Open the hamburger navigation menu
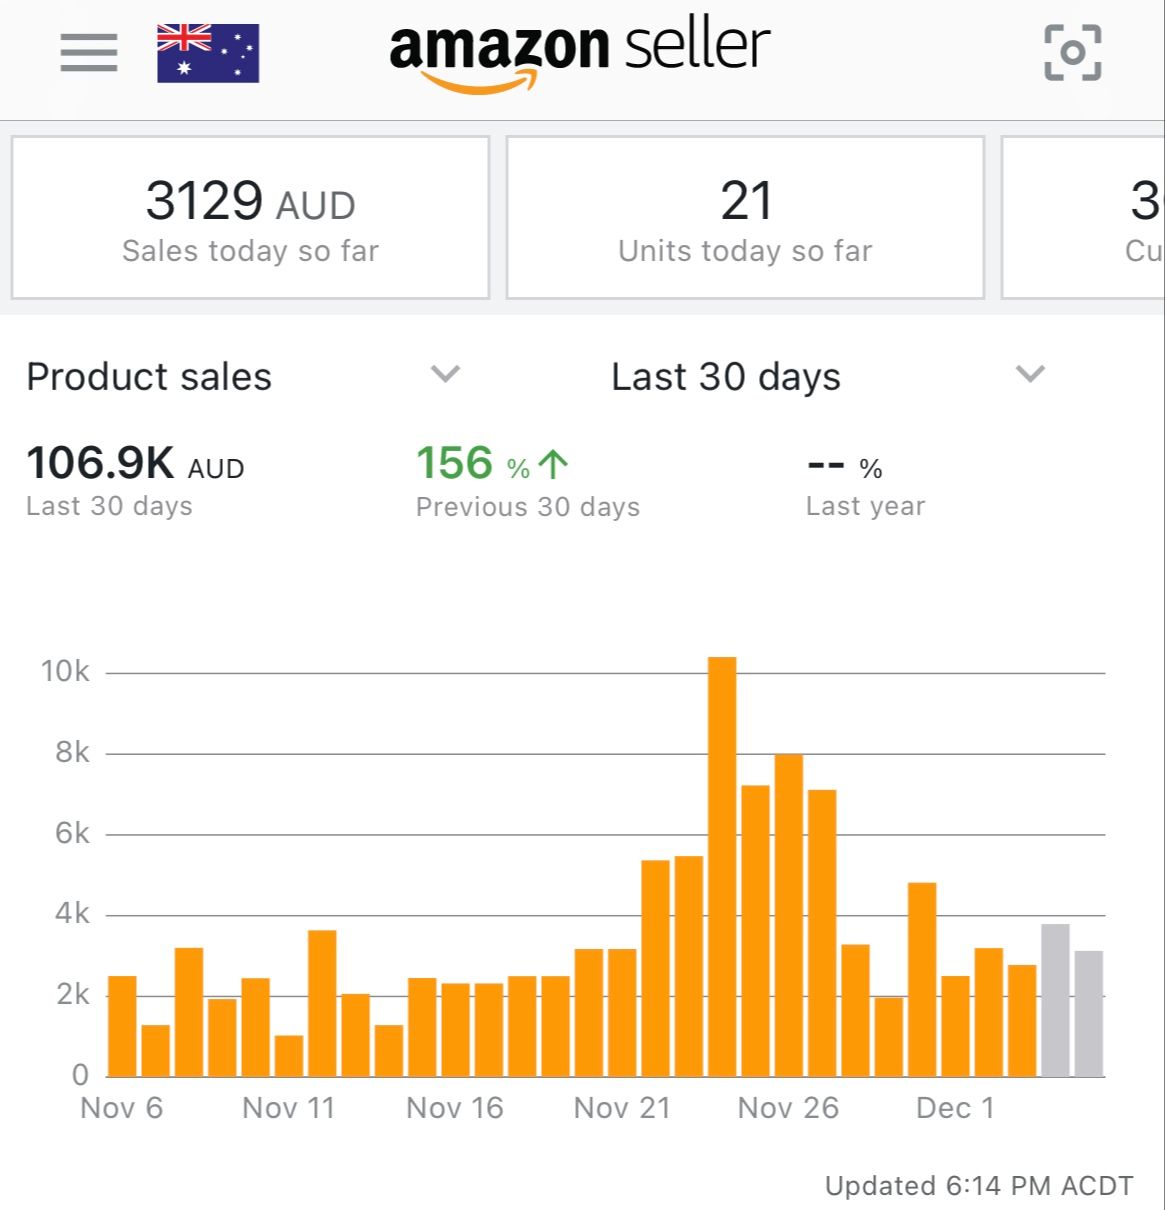This screenshot has width=1165, height=1210. (89, 52)
